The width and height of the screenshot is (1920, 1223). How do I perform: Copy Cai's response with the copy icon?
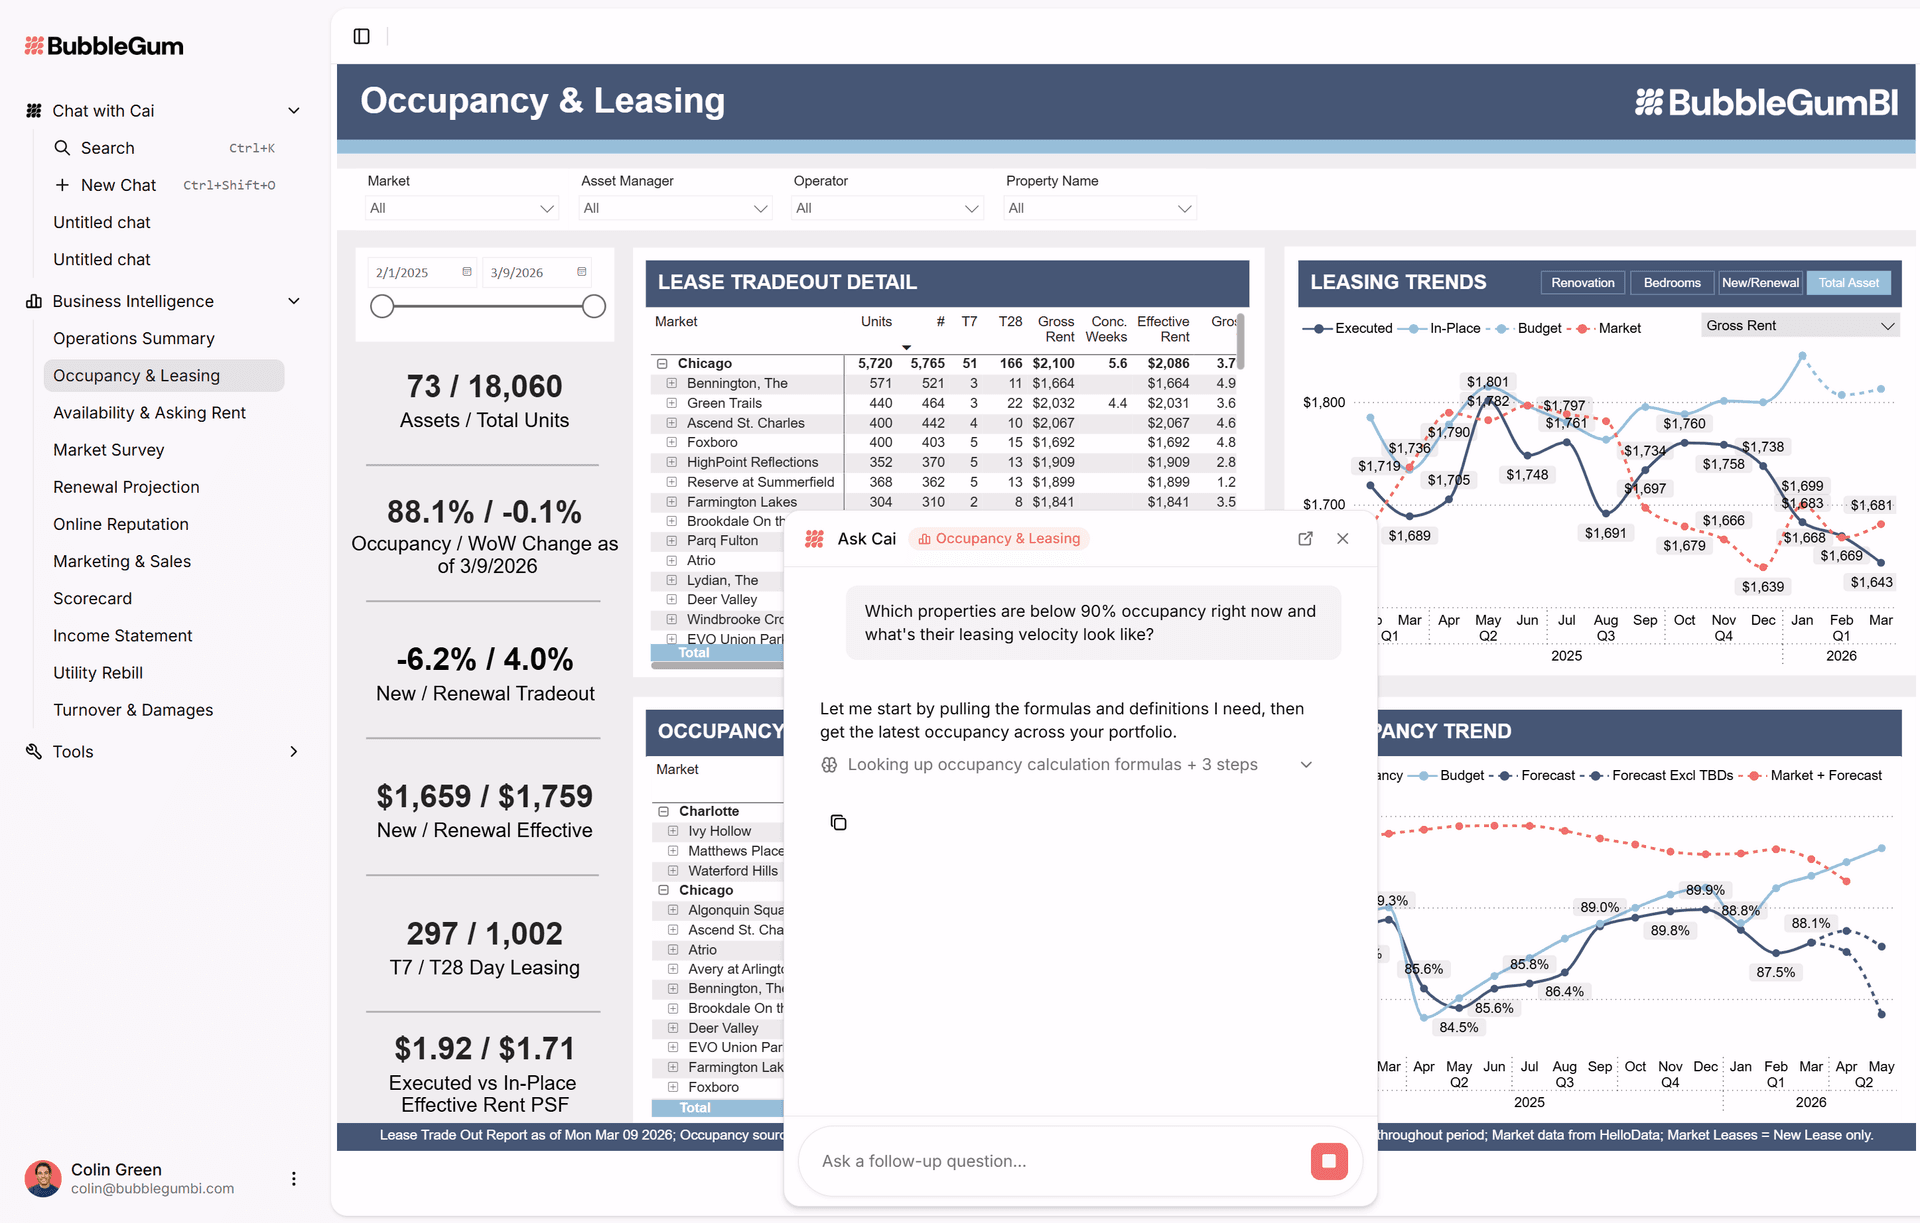click(x=838, y=822)
